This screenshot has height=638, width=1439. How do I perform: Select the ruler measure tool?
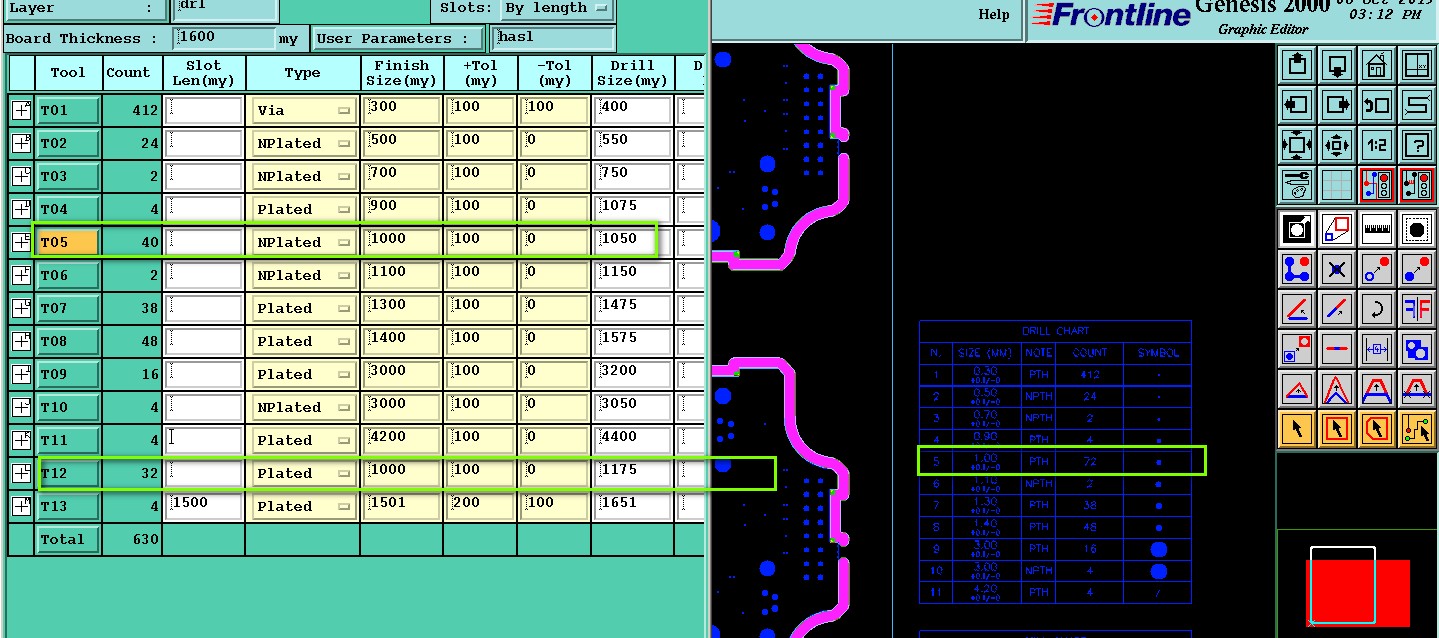[1377, 229]
